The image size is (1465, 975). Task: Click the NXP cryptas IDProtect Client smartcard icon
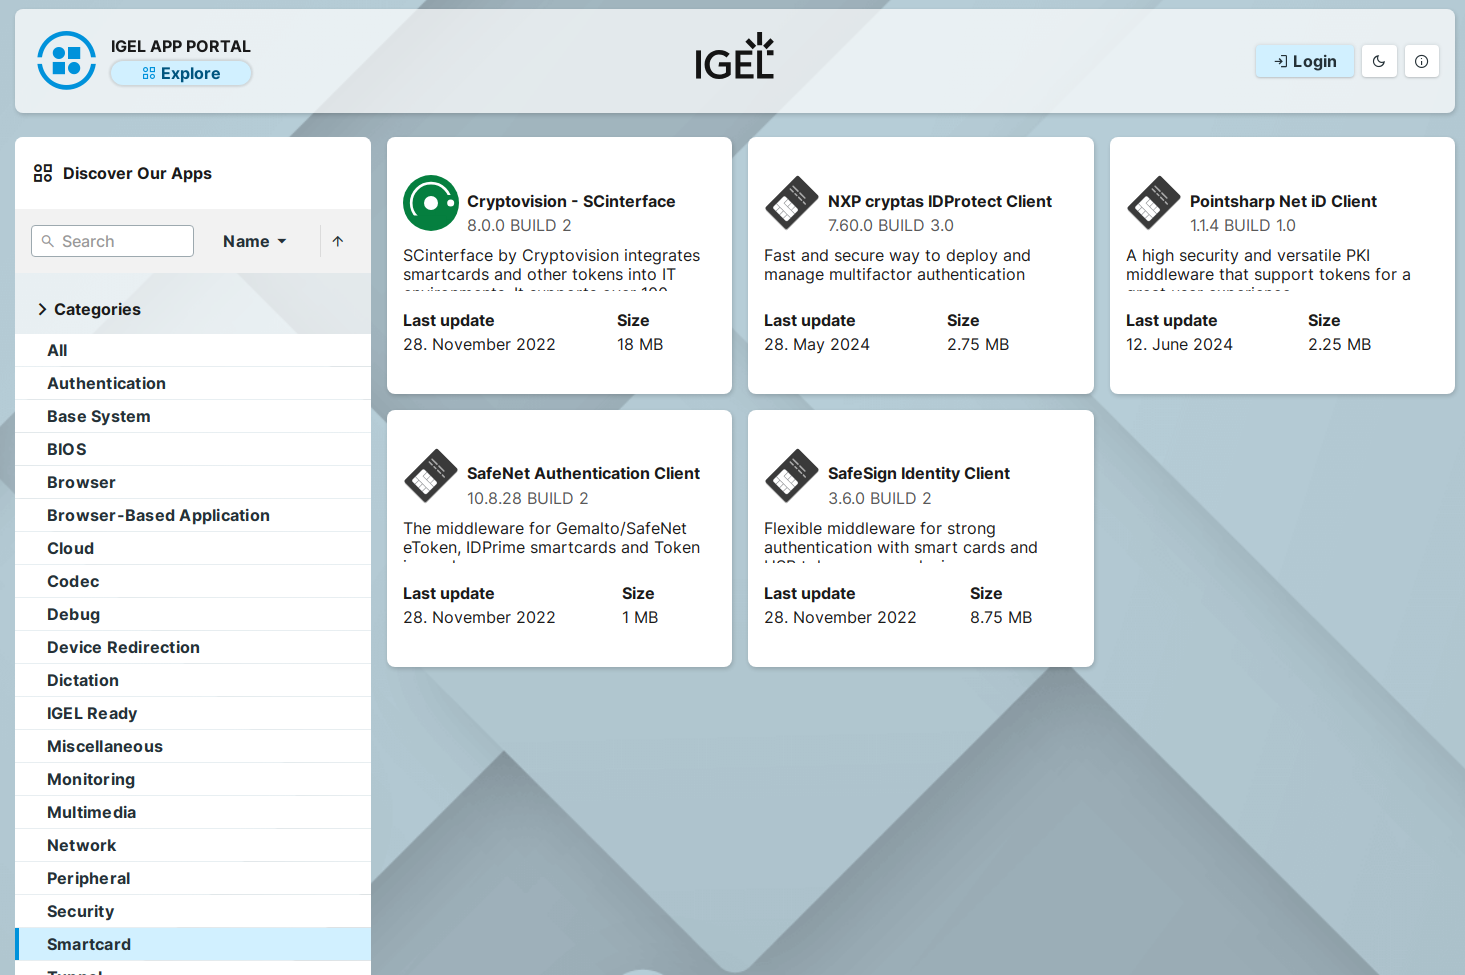click(x=791, y=202)
